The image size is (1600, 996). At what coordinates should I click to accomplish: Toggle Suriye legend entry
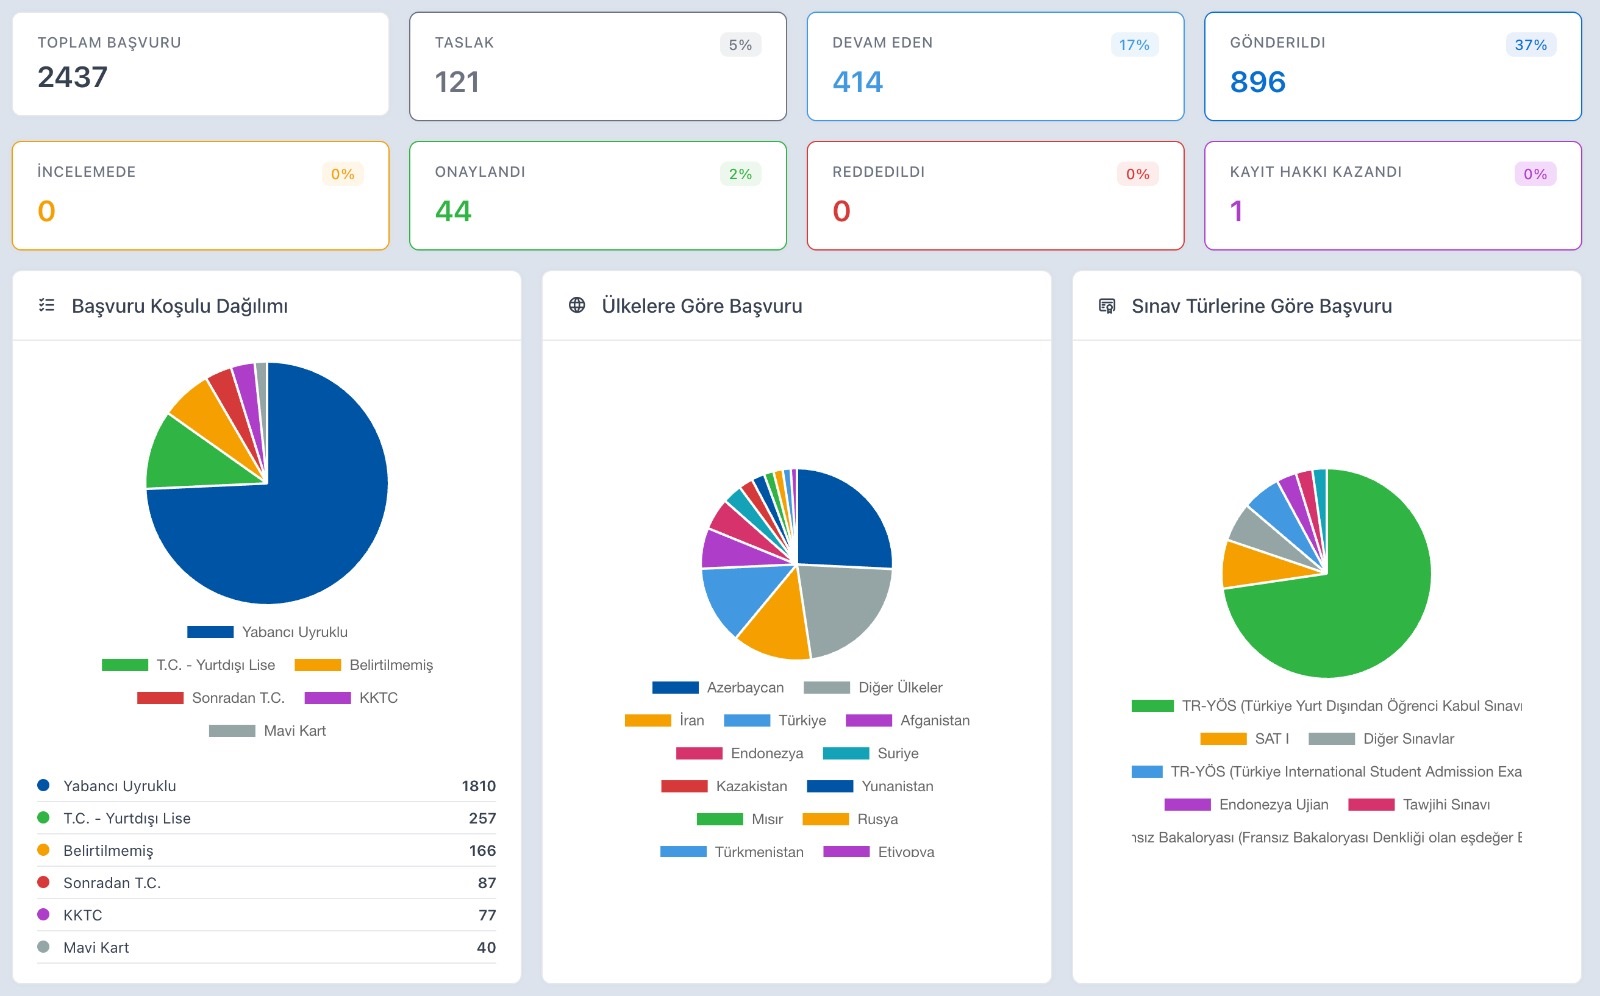click(871, 753)
